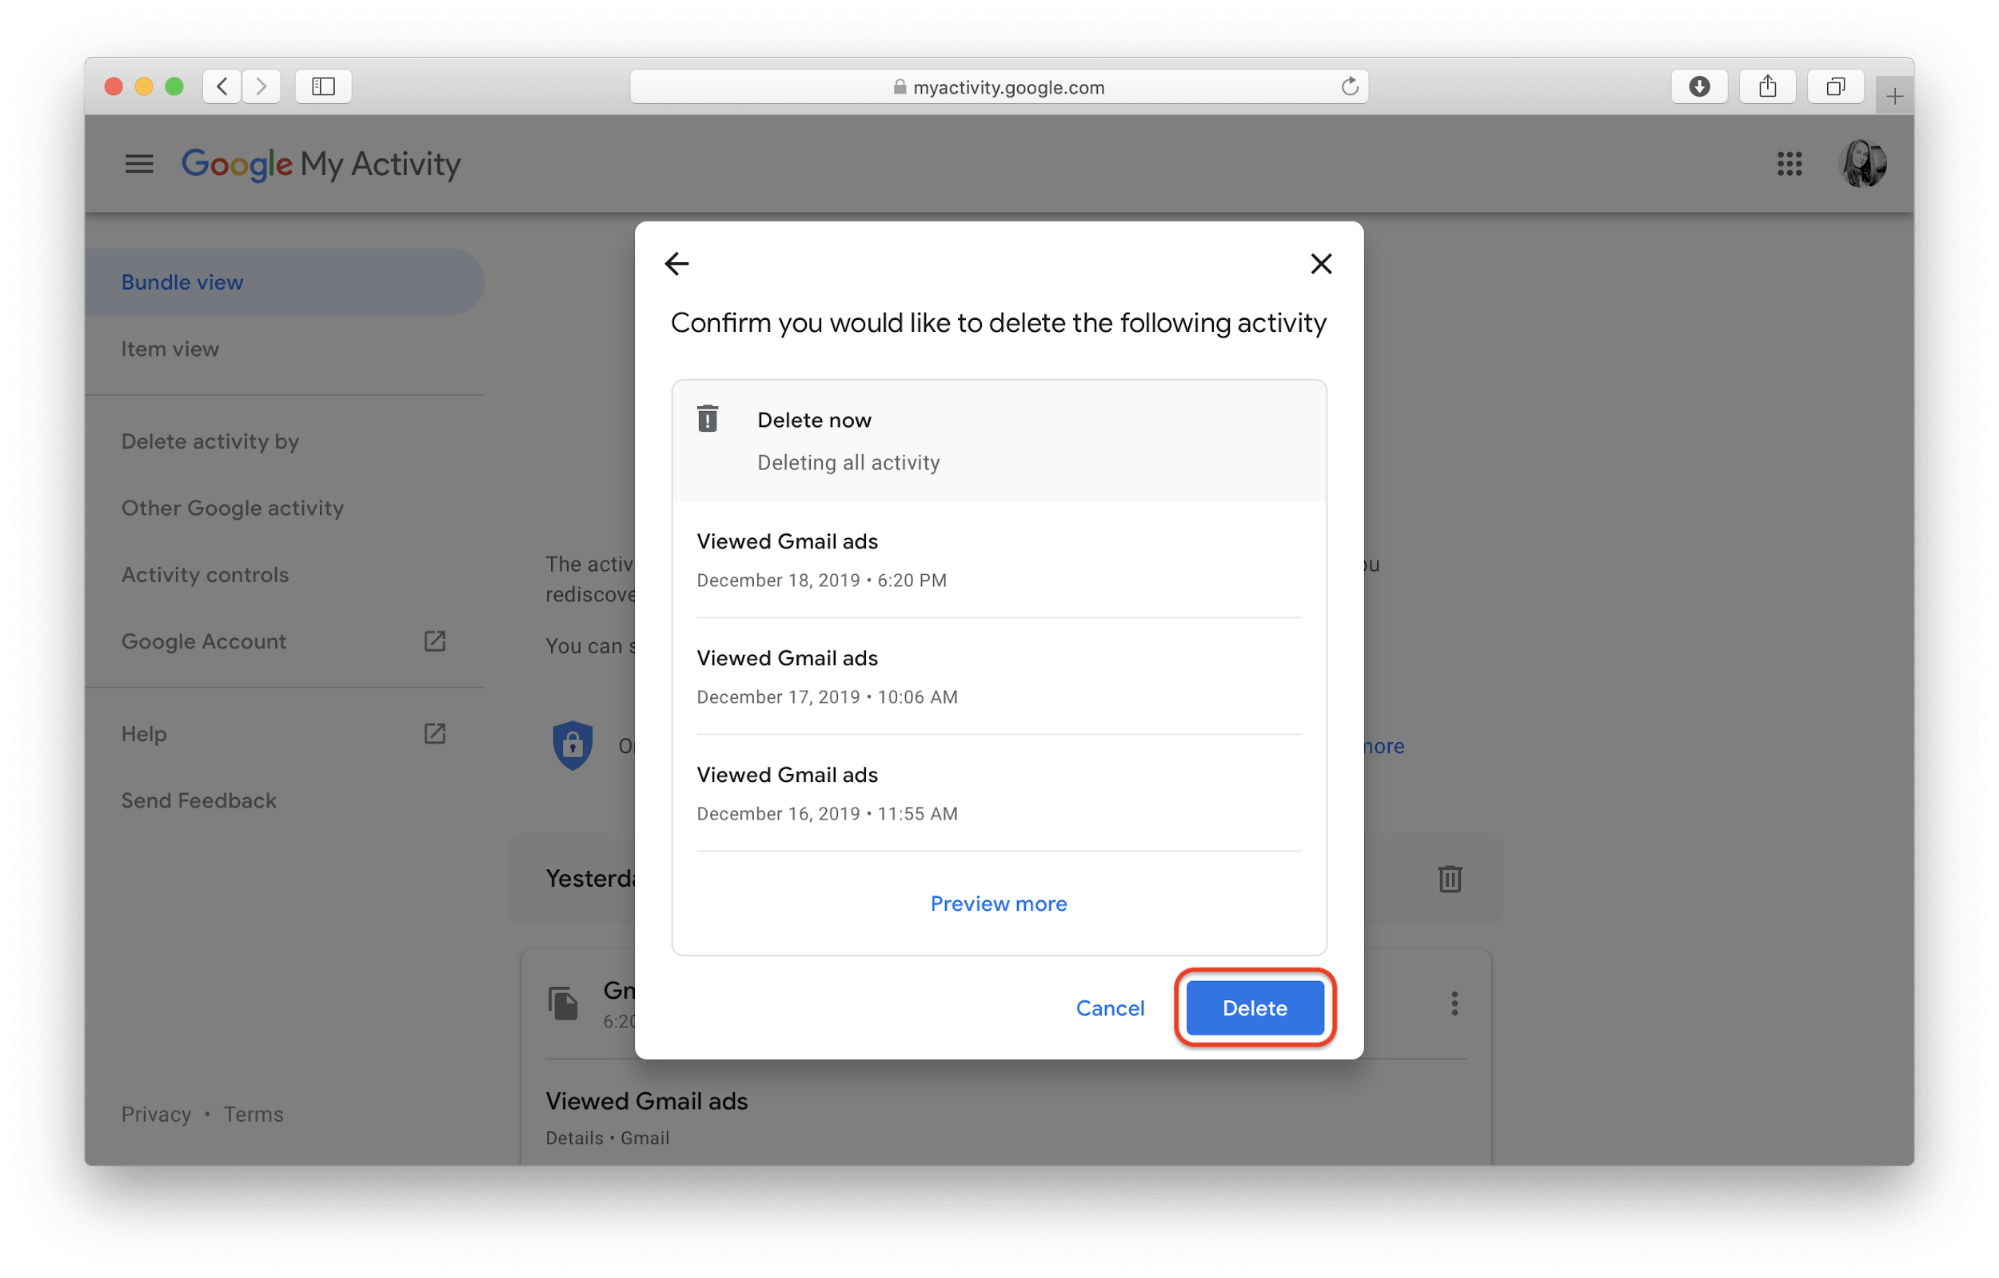Click the Google My Activity logo
This screenshot has height=1278, width=1999.
coord(321,164)
